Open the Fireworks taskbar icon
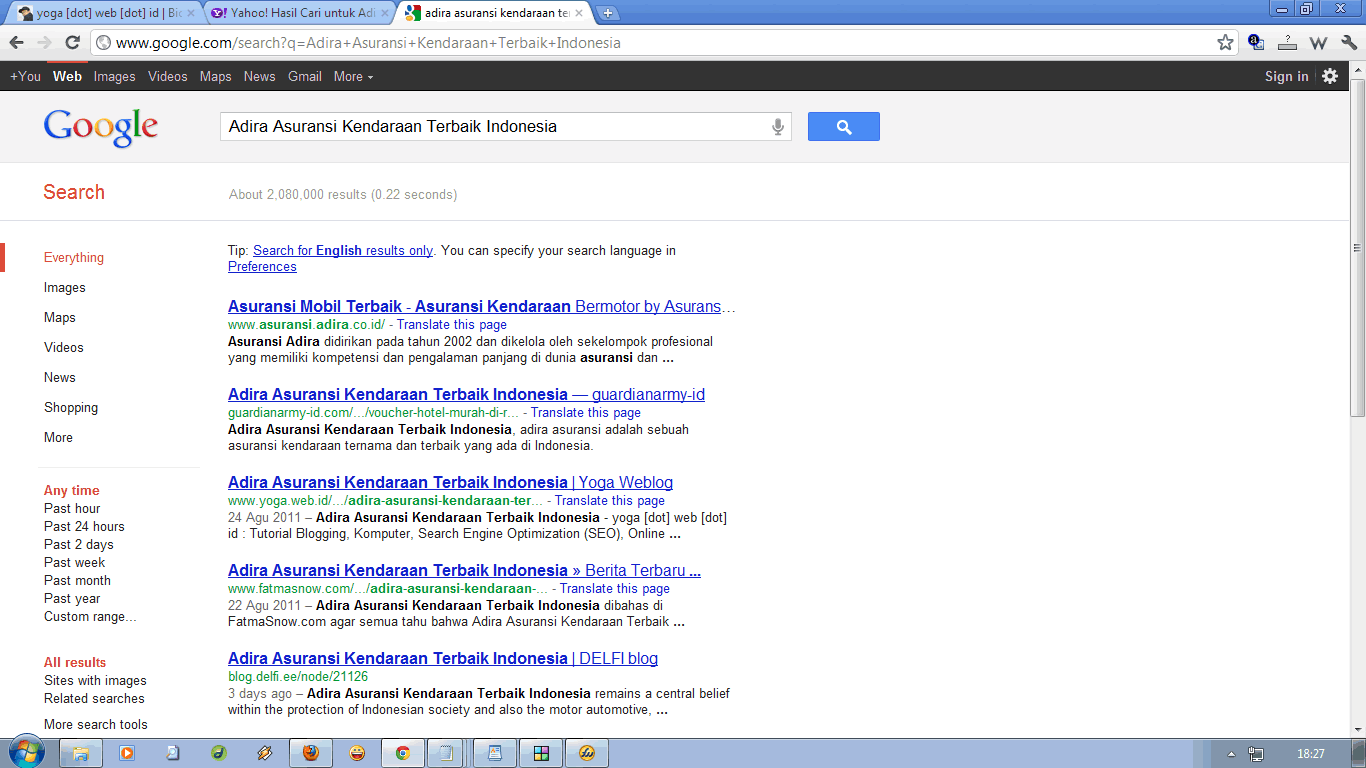Viewport: 1366px width, 768px height. [x=587, y=753]
